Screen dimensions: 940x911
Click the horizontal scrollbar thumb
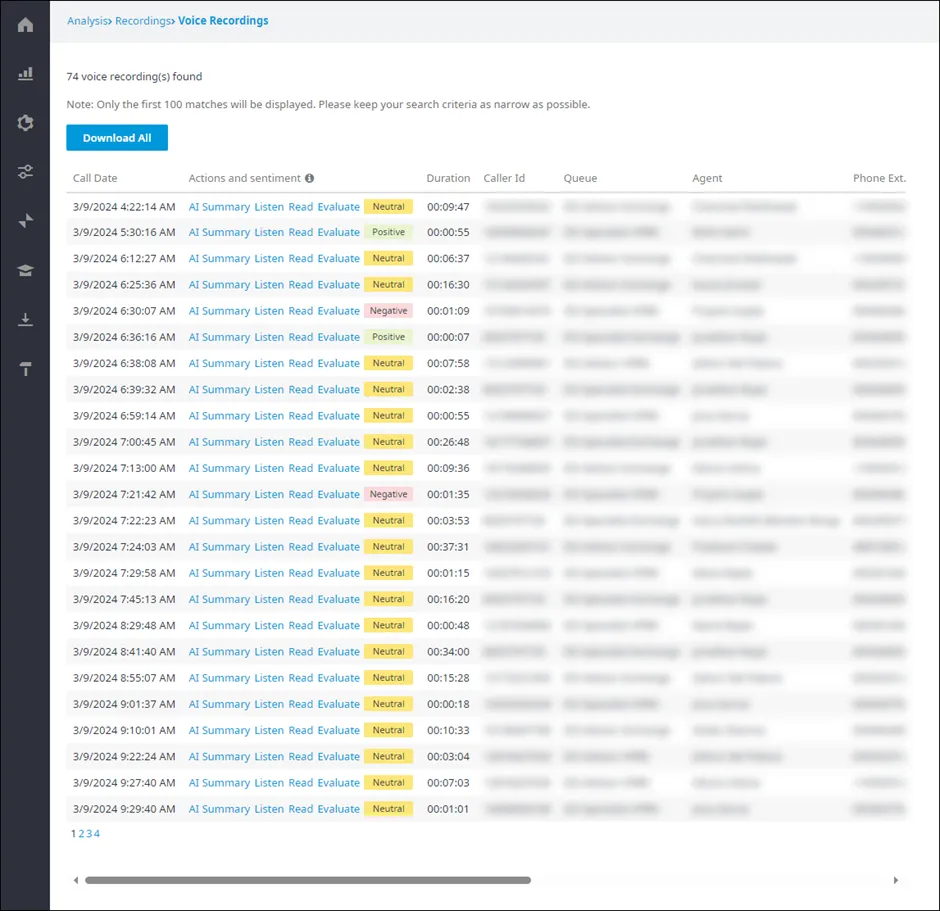coord(308,880)
